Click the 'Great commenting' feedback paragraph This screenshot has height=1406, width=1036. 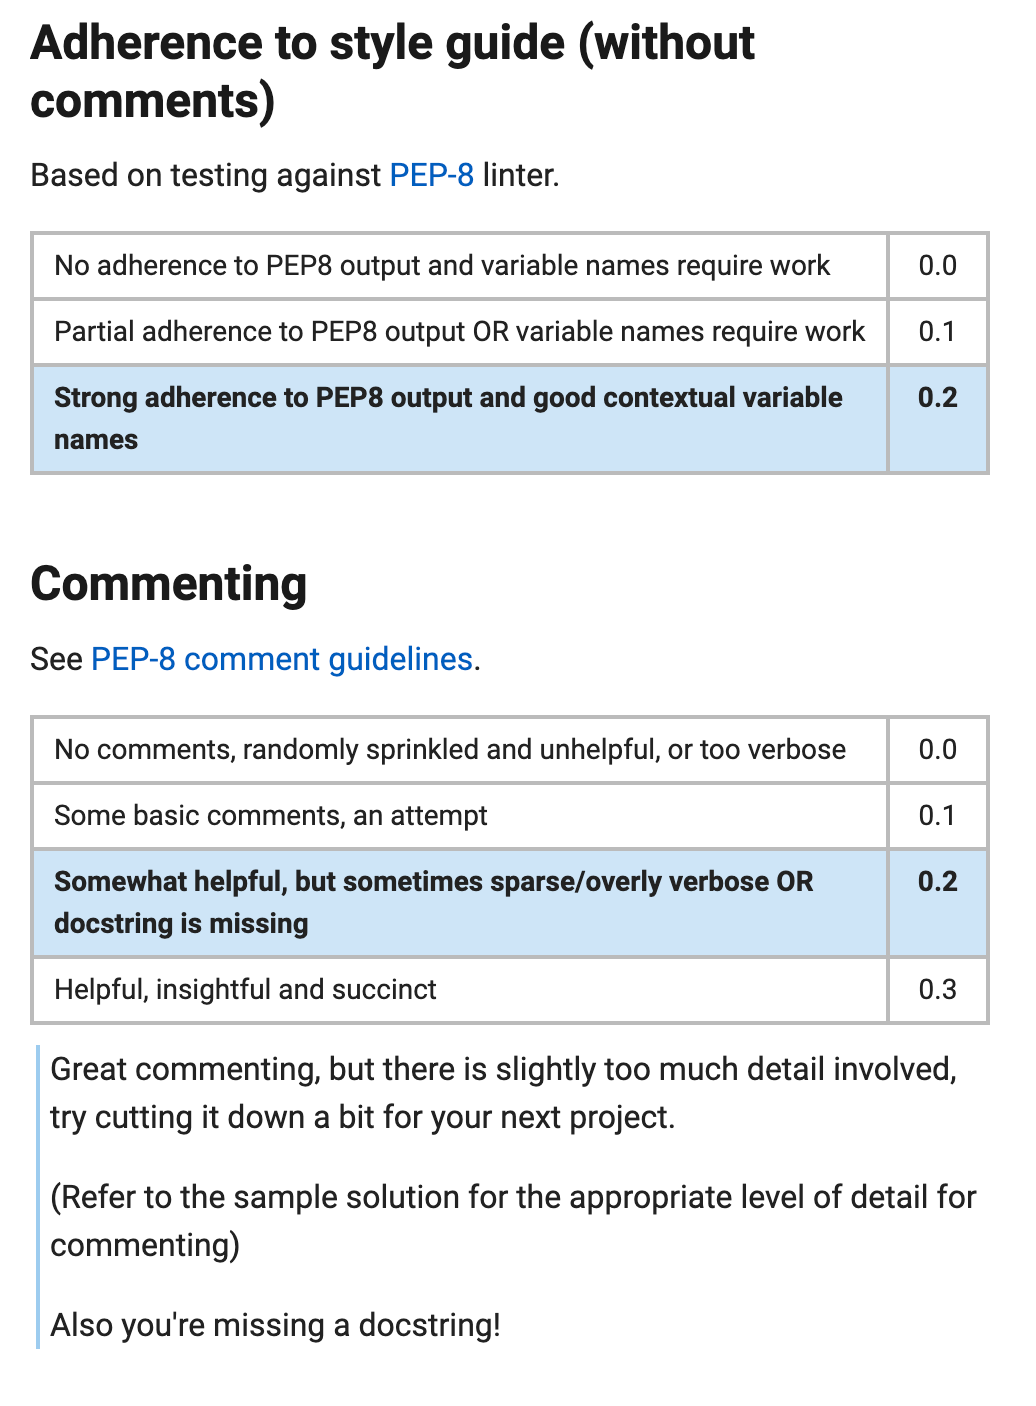click(503, 1093)
